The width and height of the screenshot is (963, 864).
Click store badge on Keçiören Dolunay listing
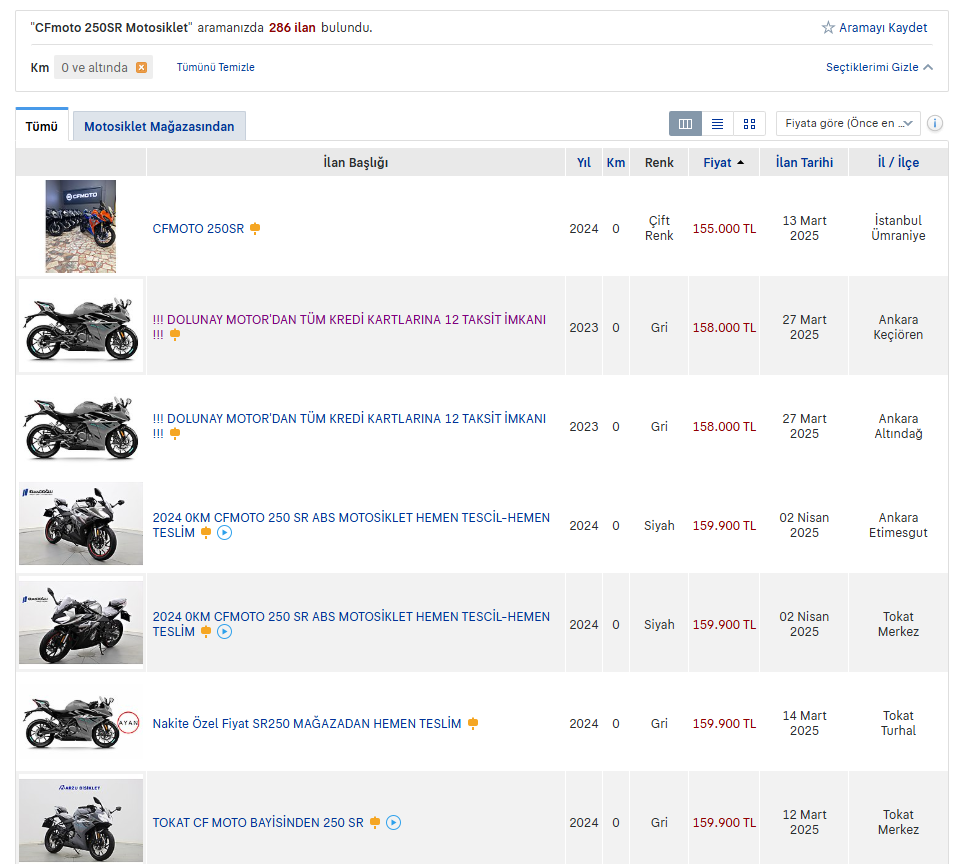(x=175, y=335)
